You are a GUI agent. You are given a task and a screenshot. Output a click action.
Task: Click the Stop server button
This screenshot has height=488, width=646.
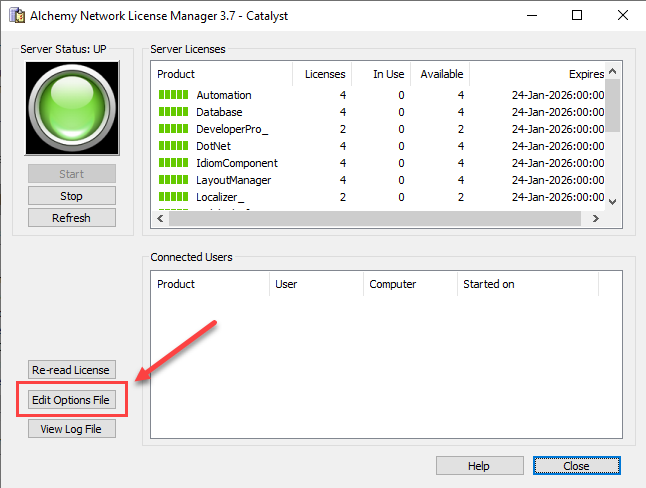(72, 196)
